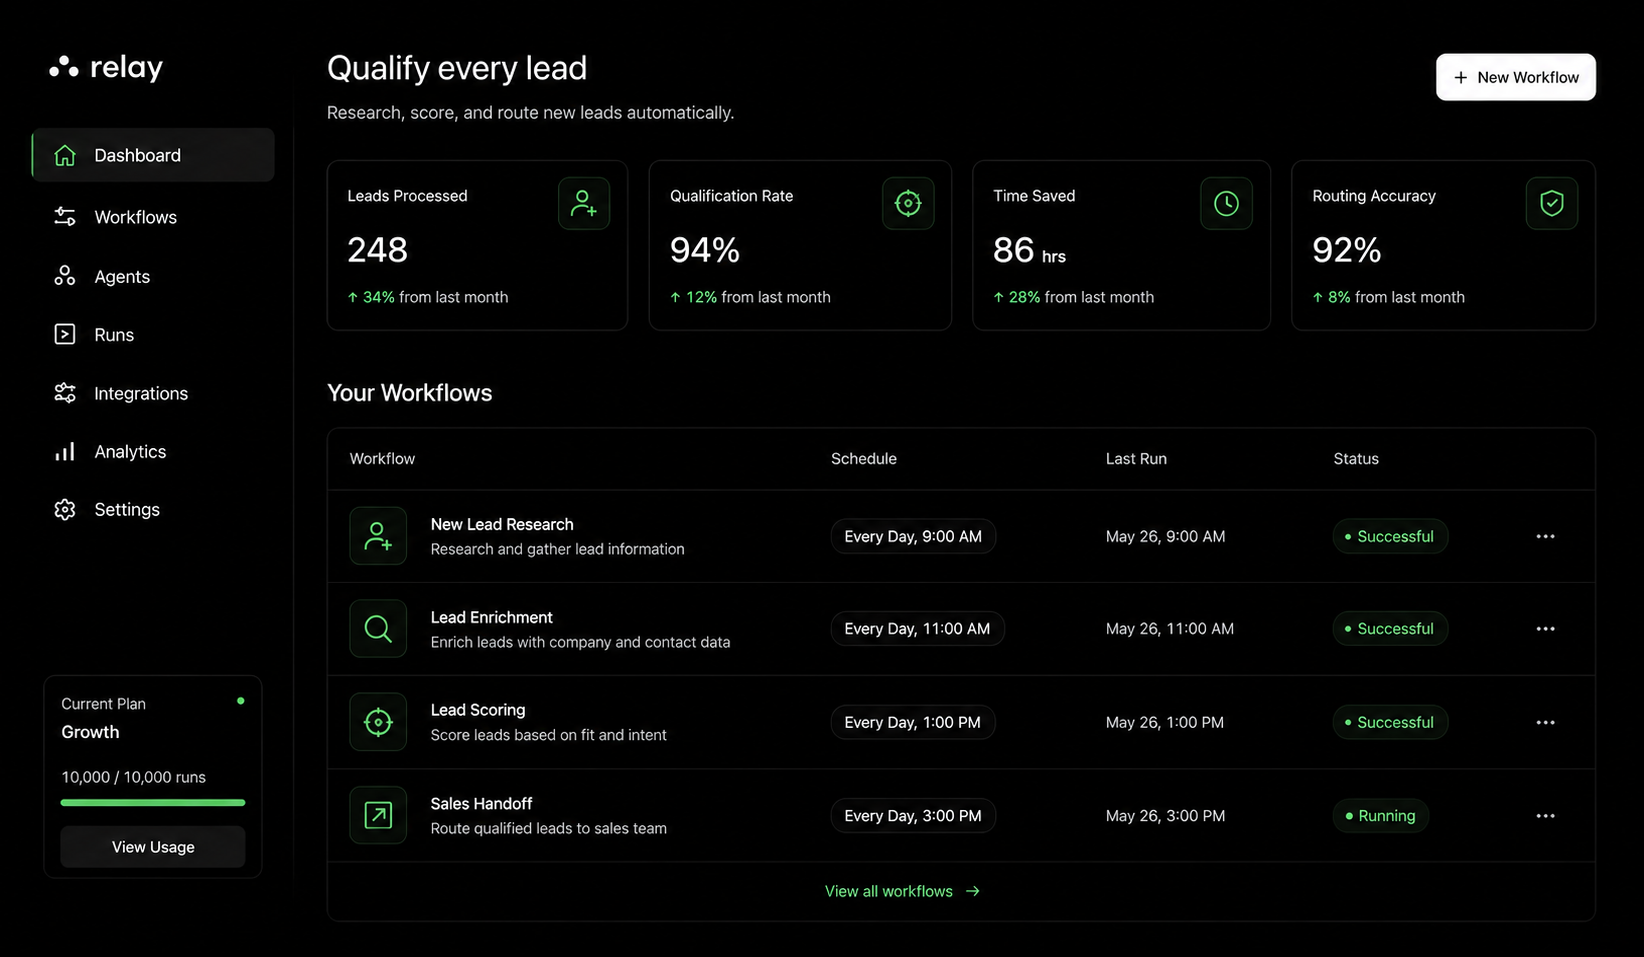Click Every Day, 1:00 PM schedule pill
This screenshot has width=1644, height=957.
pos(913,722)
